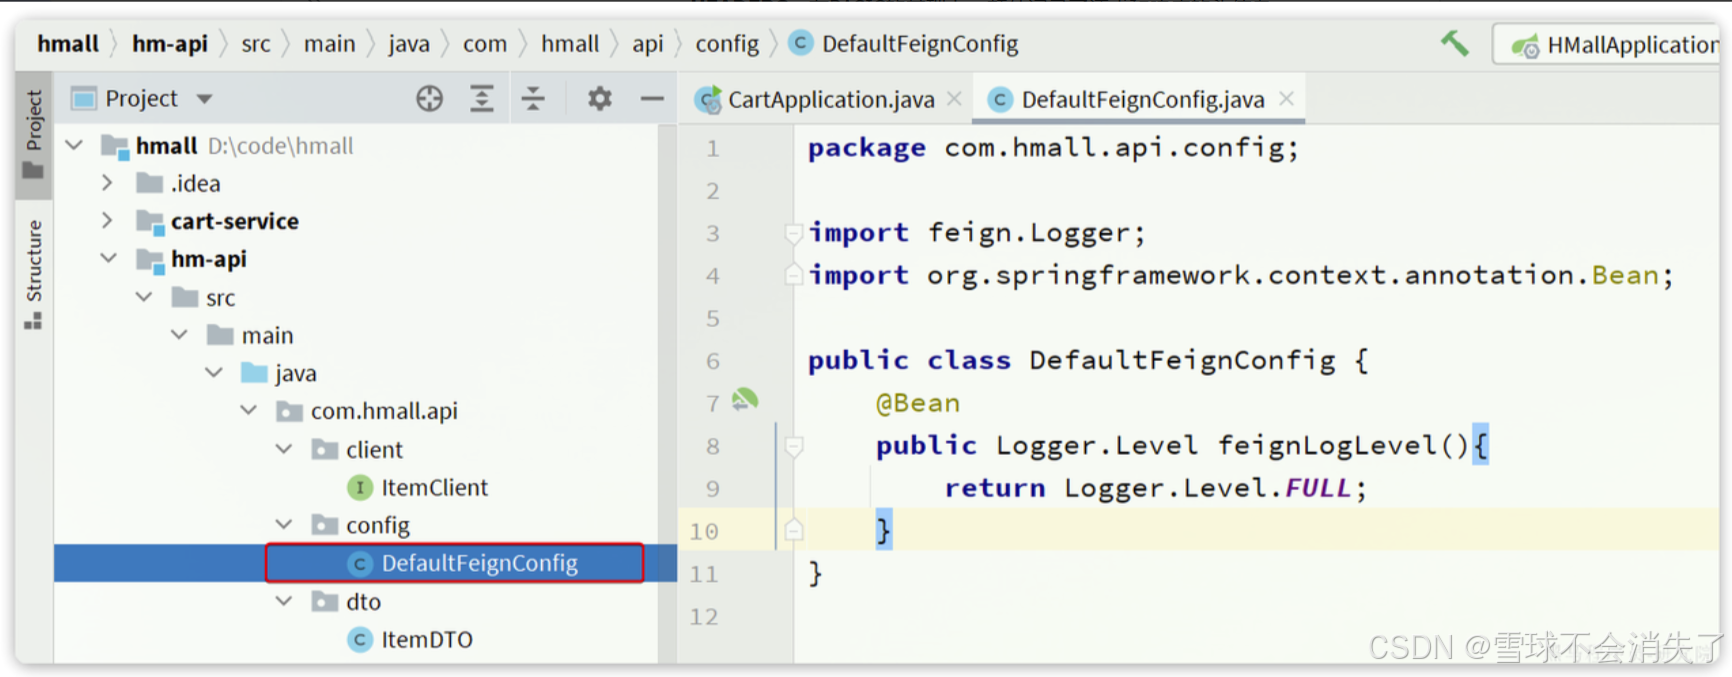Fold the import block via gutter marker line 3
The width and height of the screenshot is (1732, 677).
pos(793,233)
